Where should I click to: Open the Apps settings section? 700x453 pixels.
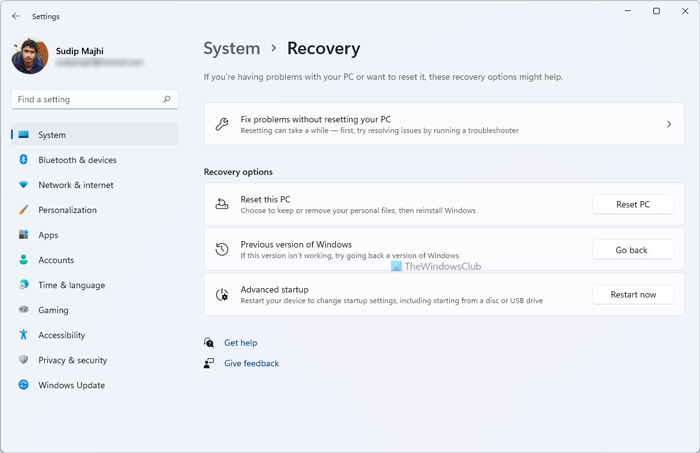click(48, 235)
